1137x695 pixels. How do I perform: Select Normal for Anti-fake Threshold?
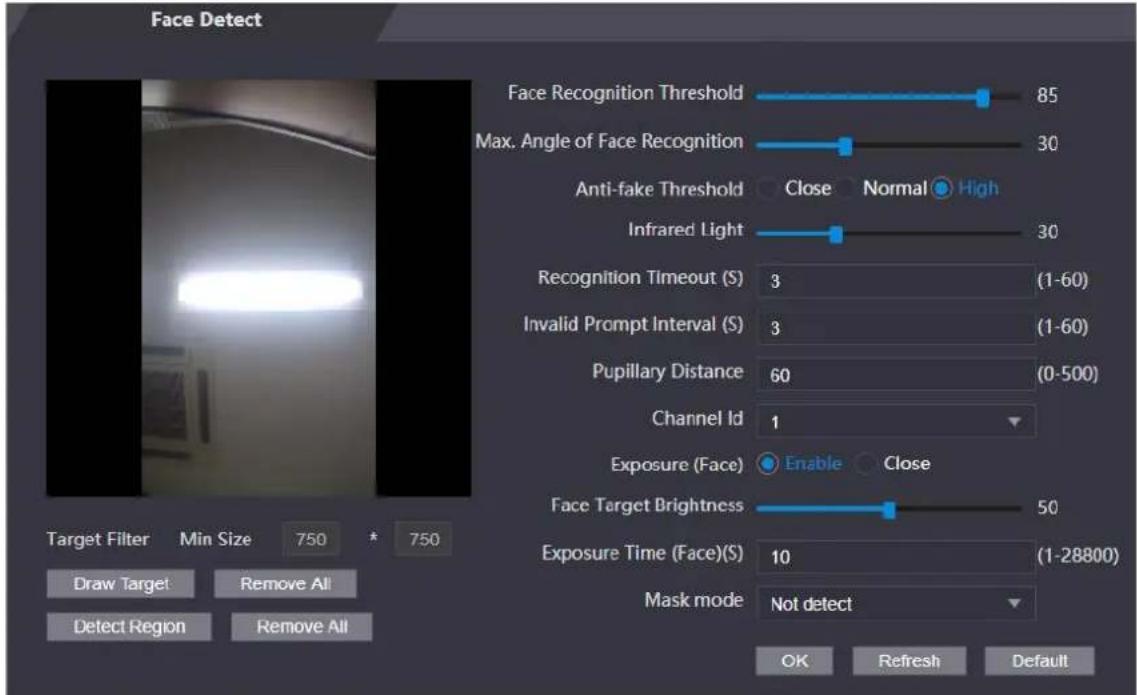click(845, 189)
